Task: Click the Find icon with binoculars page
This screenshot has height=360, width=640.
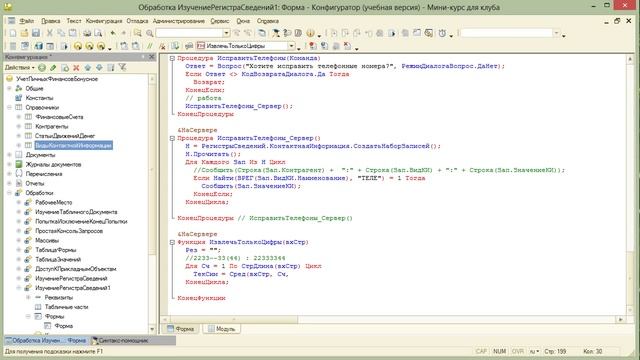Action: click(138, 33)
